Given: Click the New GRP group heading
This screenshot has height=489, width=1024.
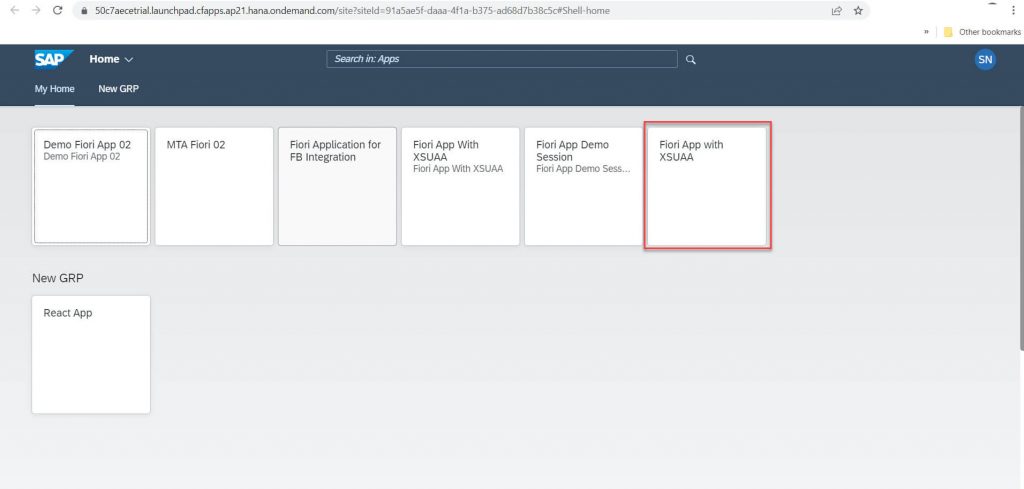Looking at the screenshot, I should click(57, 278).
